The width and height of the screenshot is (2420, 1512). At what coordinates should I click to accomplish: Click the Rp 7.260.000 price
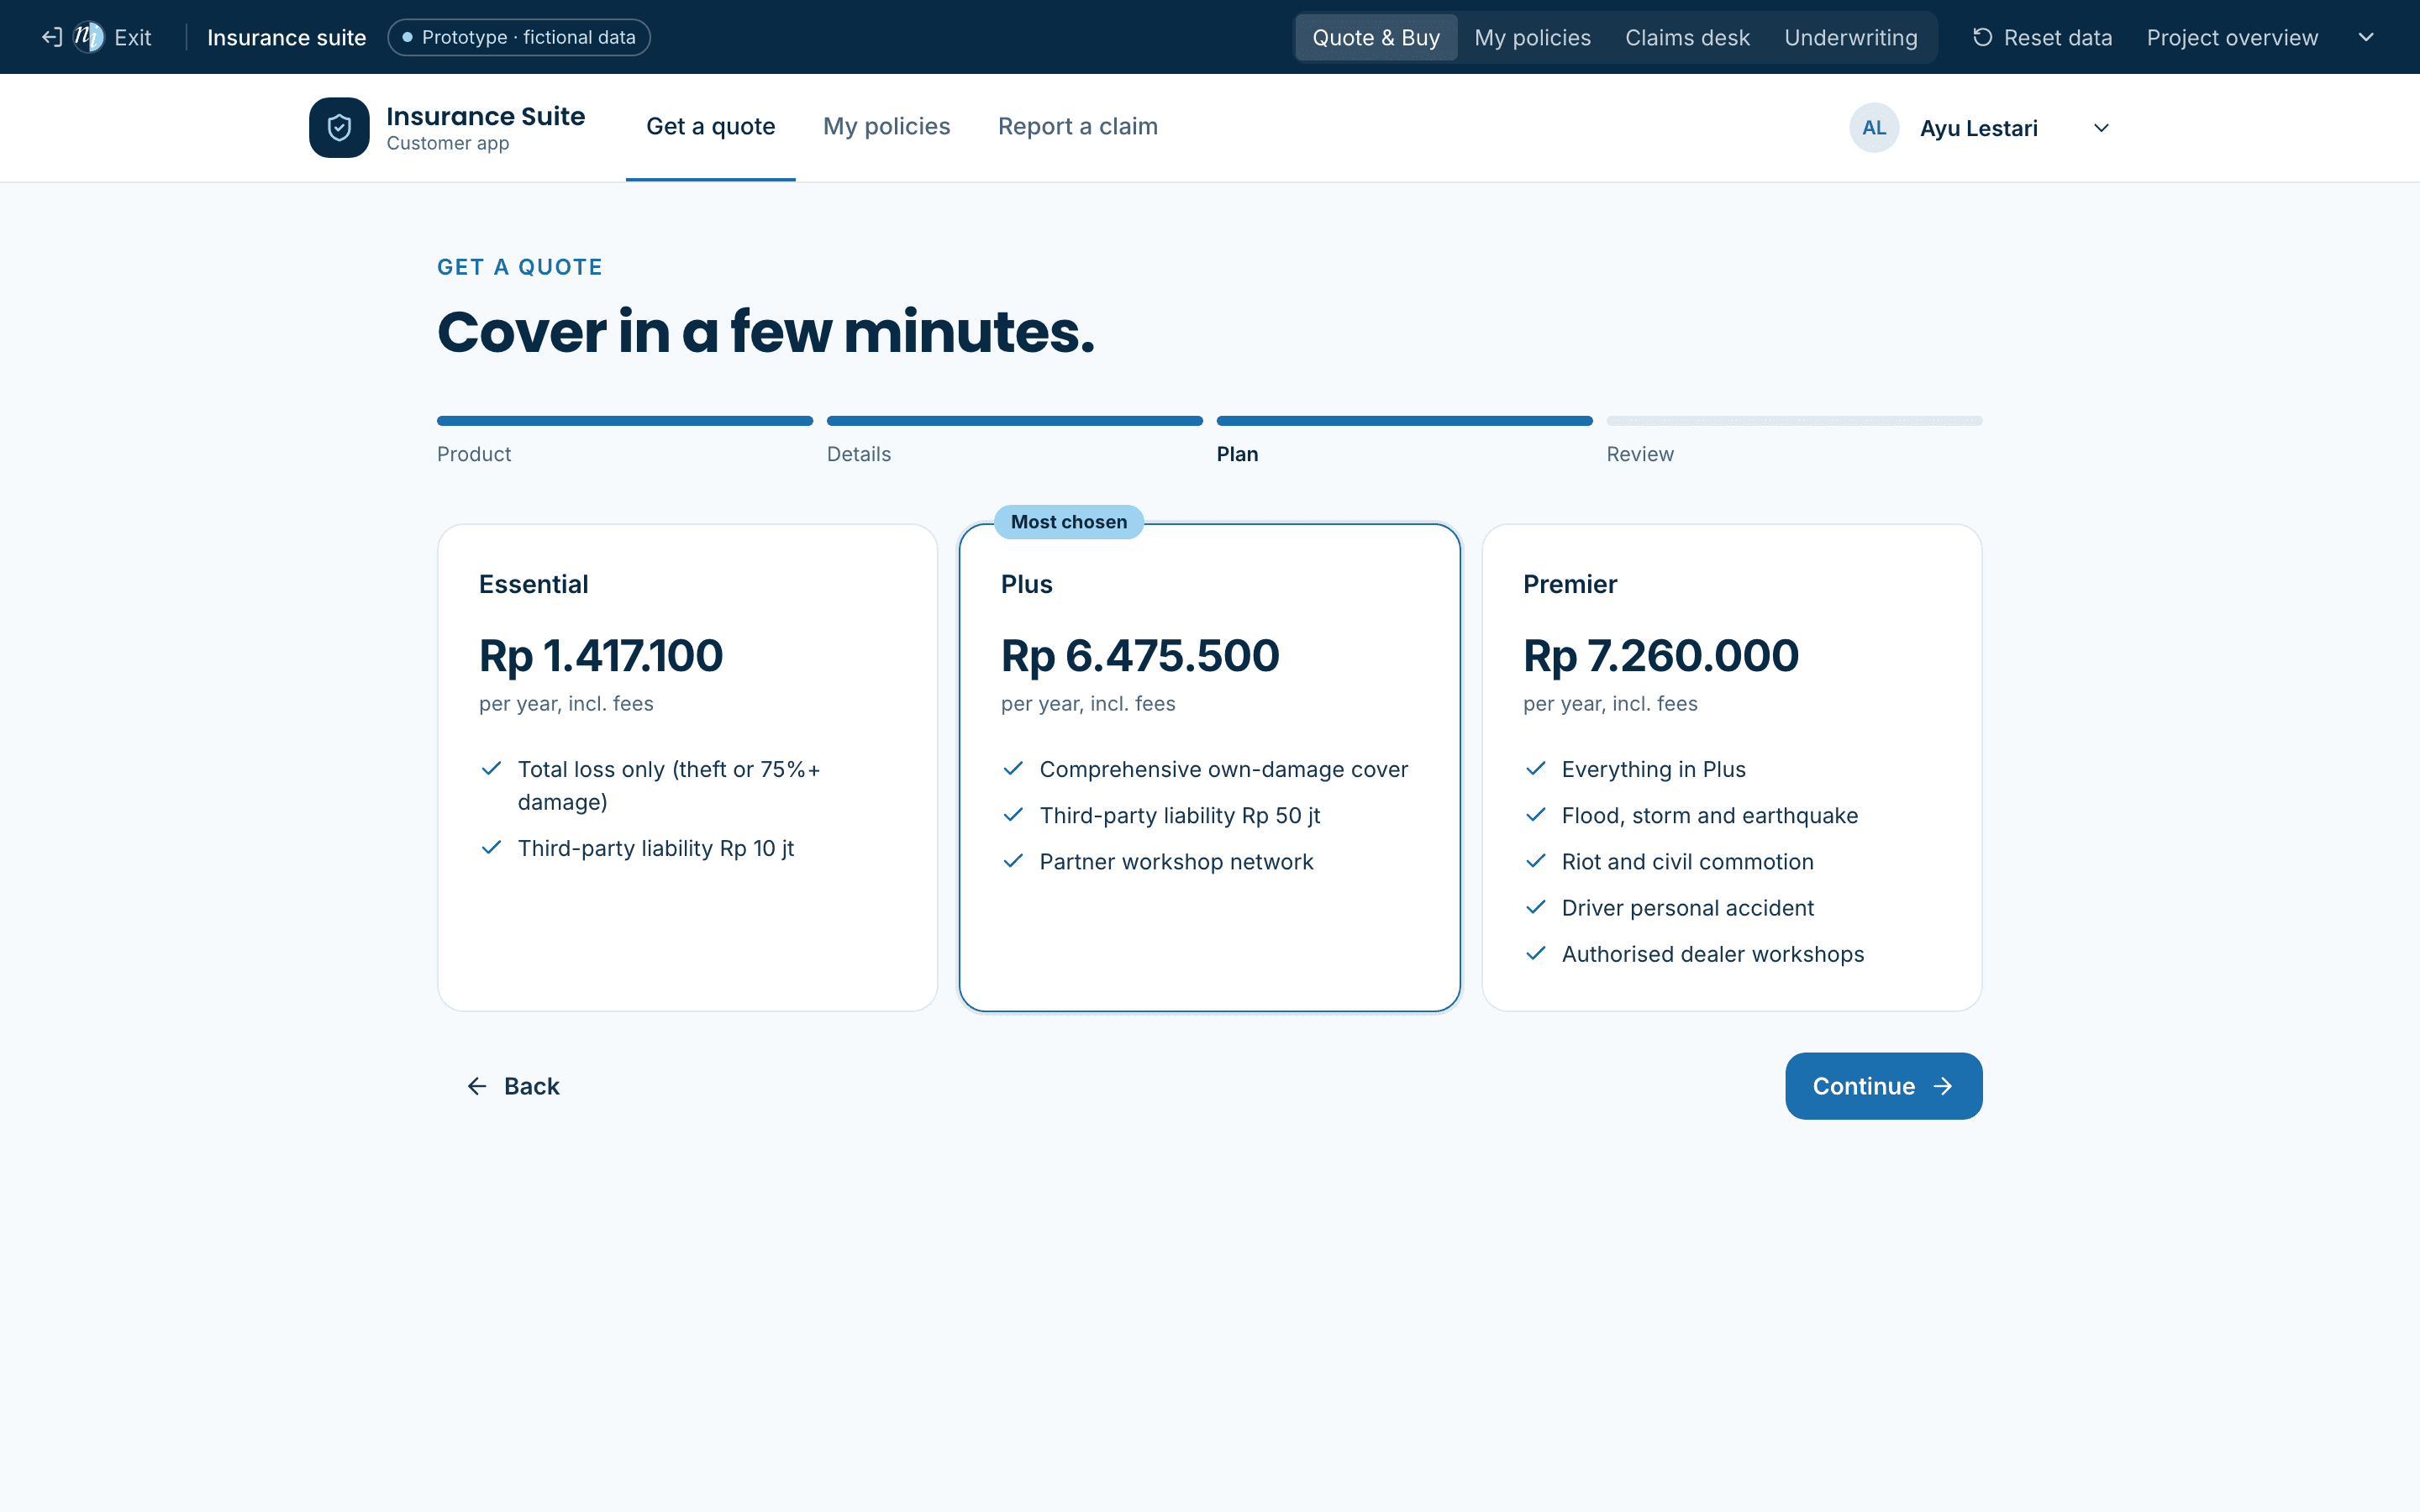click(1661, 656)
